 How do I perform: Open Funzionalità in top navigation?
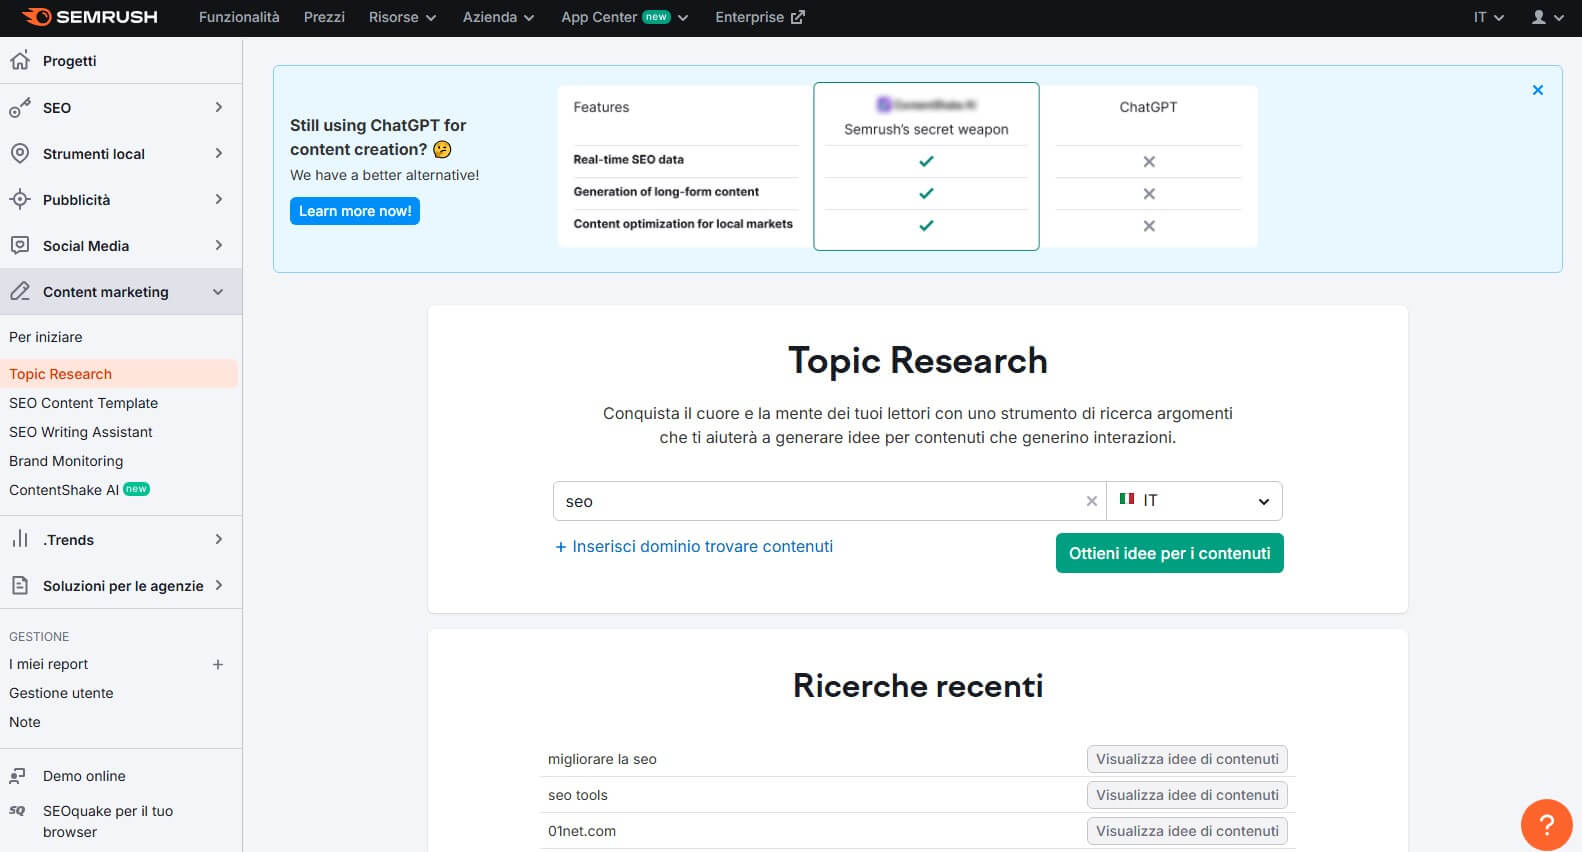(x=239, y=17)
